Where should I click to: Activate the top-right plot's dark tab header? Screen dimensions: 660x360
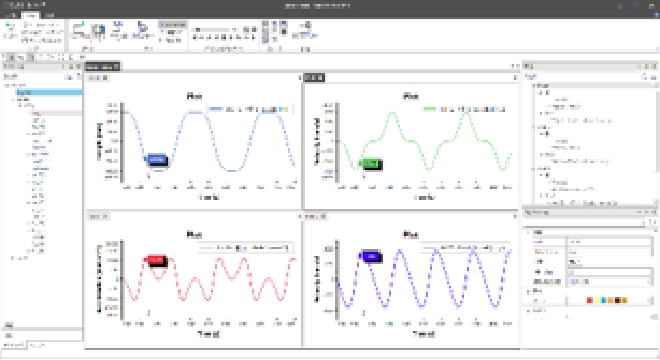314,77
